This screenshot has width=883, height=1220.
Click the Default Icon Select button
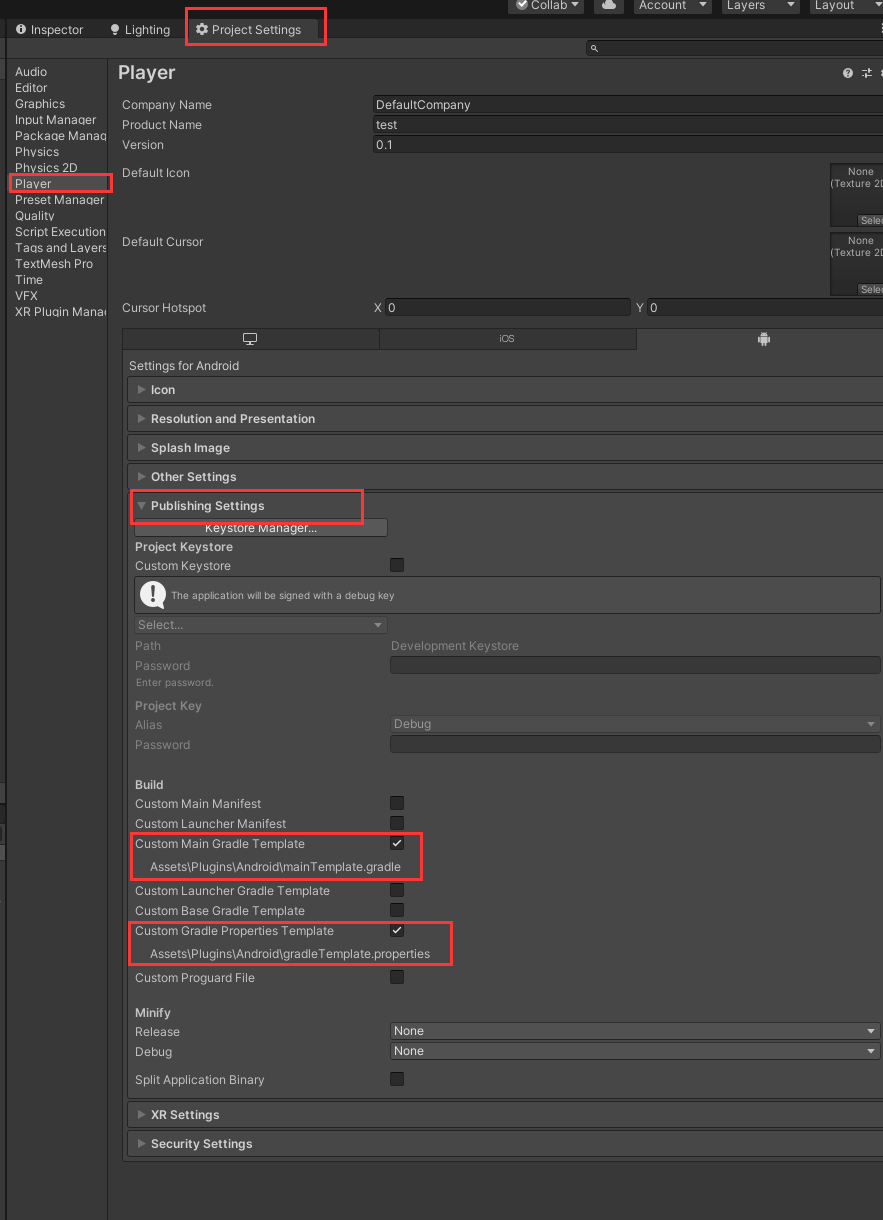[x=871, y=220]
